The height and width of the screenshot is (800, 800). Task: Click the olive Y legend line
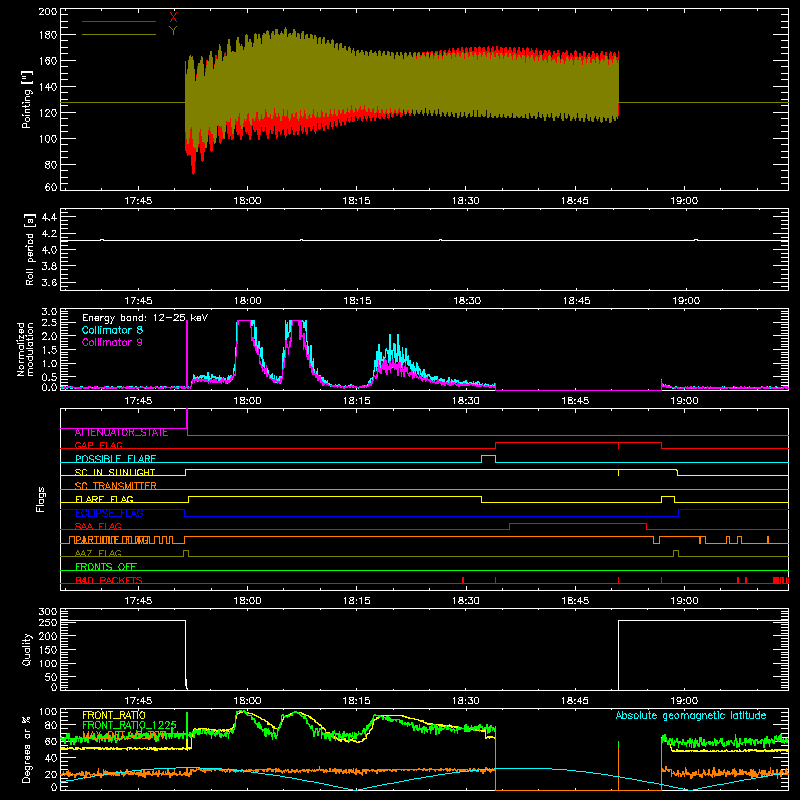coord(119,34)
